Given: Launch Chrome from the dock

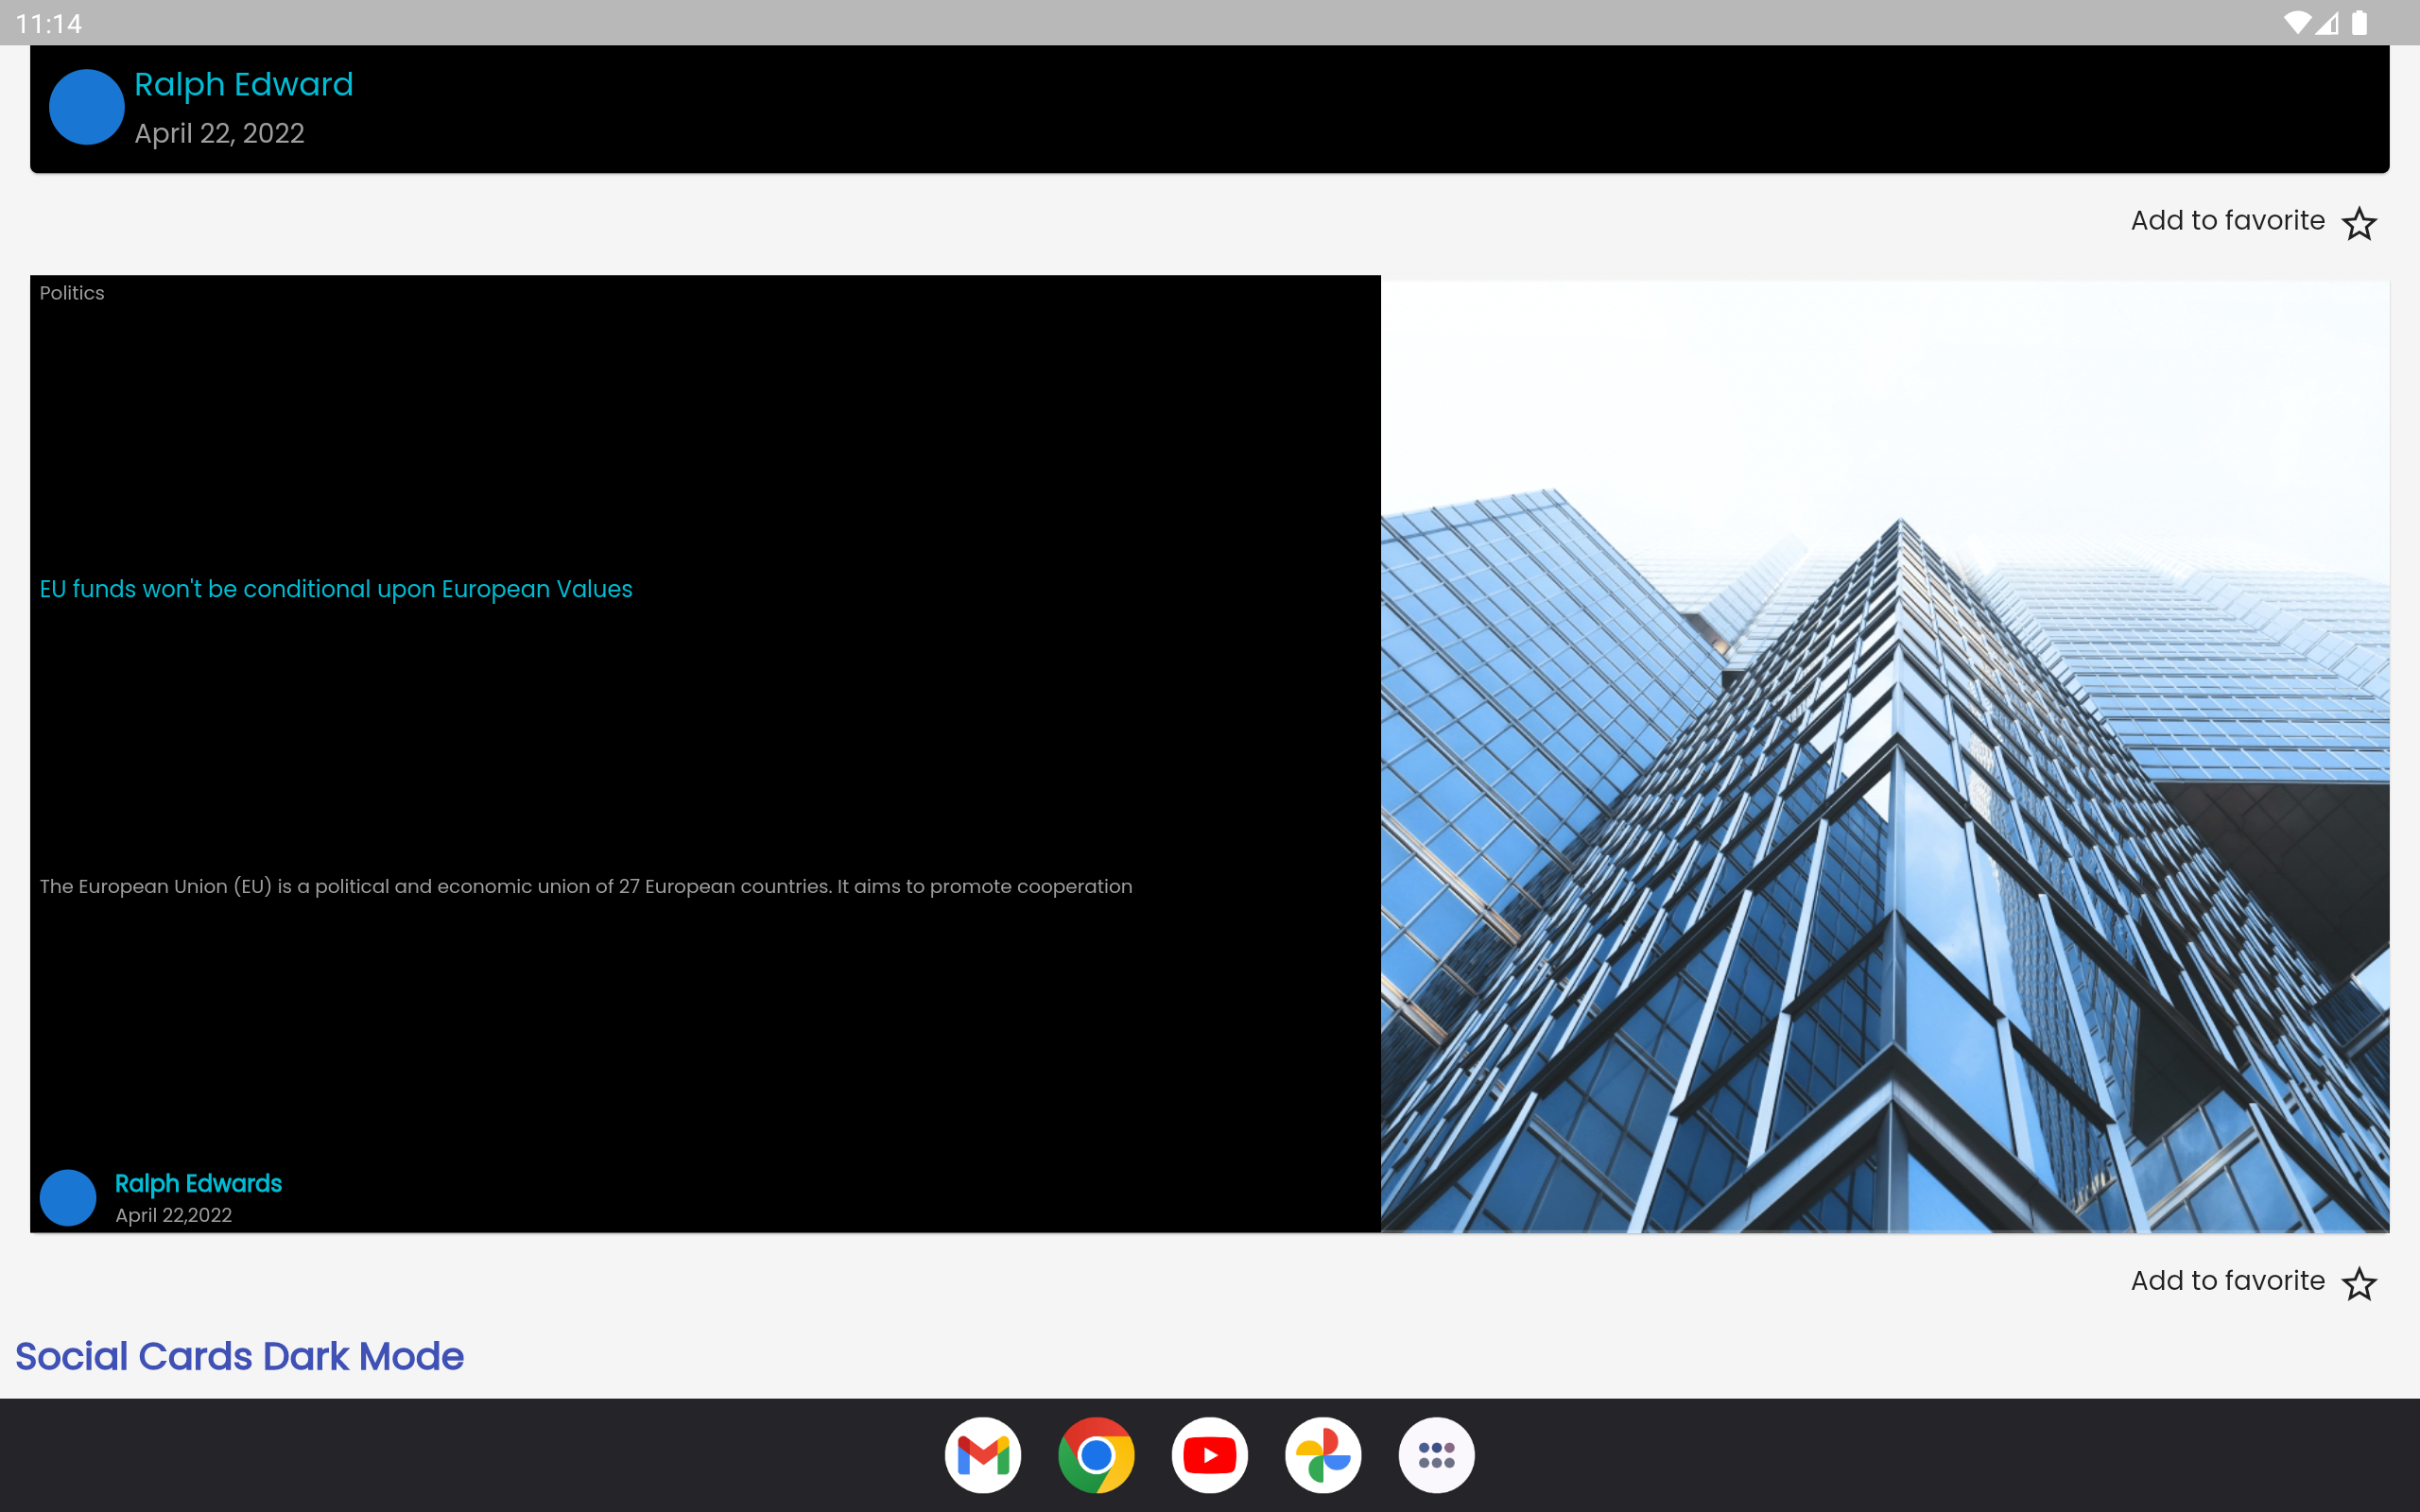Looking at the screenshot, I should (x=1096, y=1454).
